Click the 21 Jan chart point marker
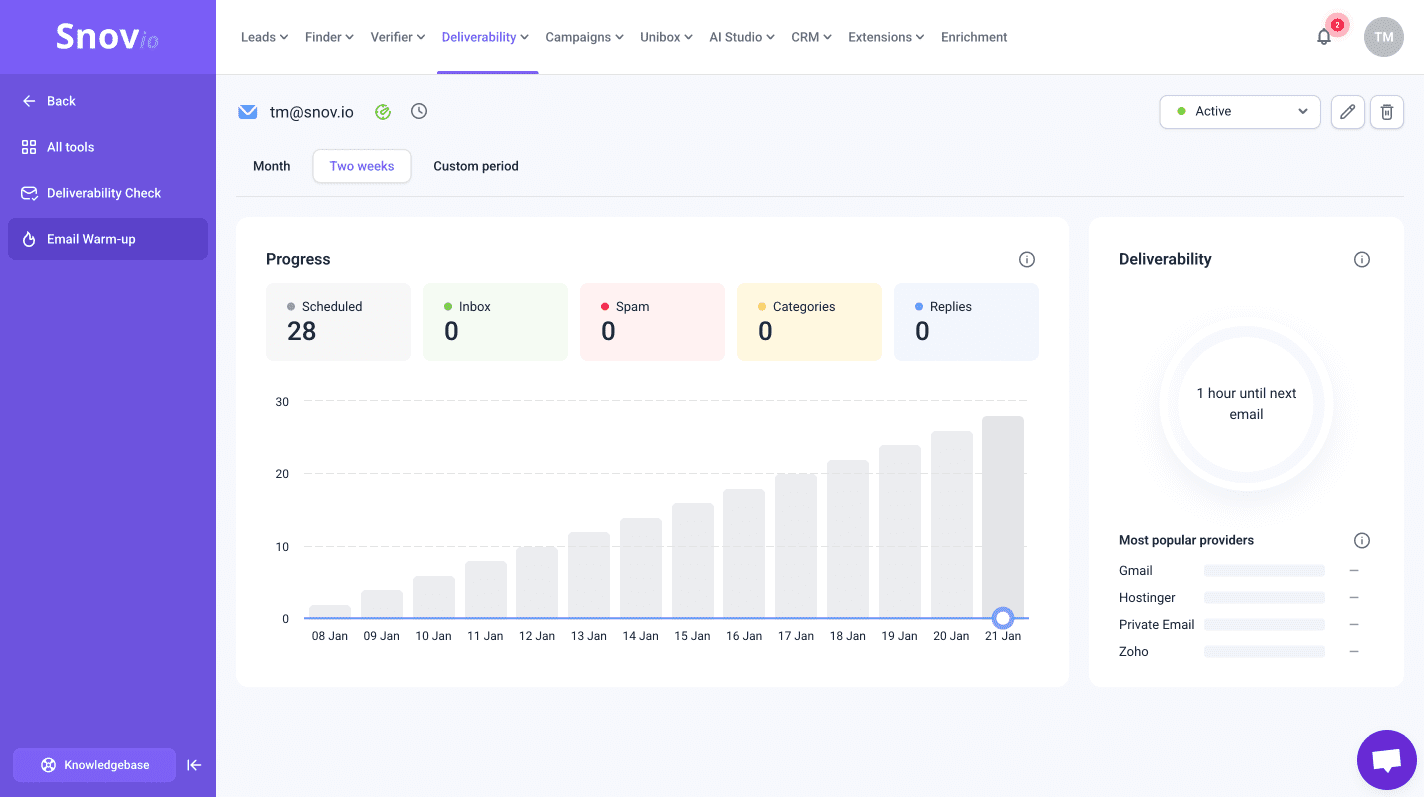Viewport: 1424px width, 797px height. pyautogui.click(x=1003, y=618)
